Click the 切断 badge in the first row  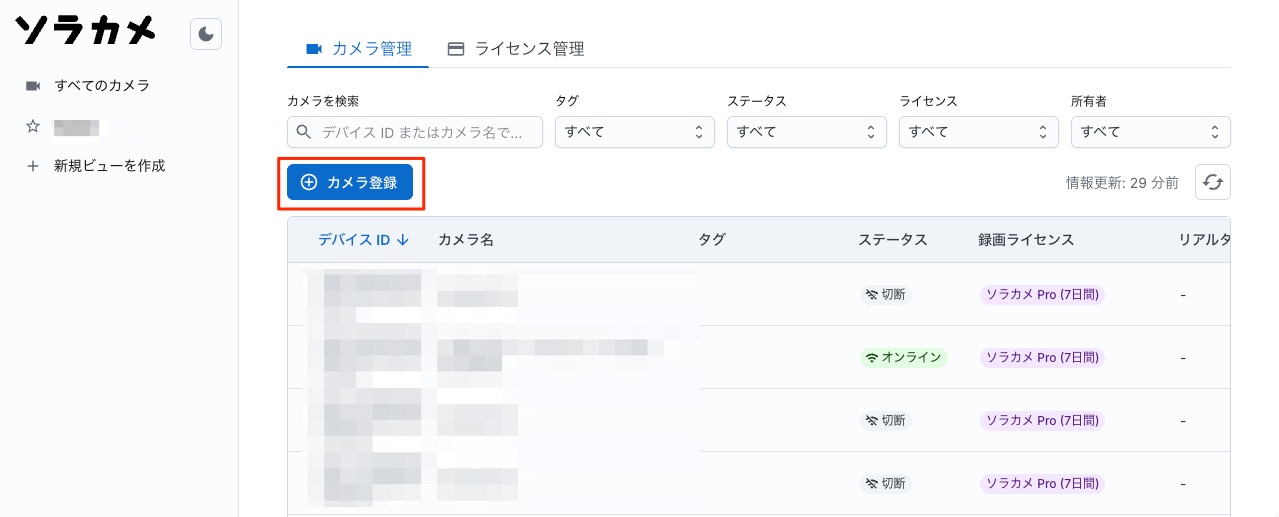(886, 294)
